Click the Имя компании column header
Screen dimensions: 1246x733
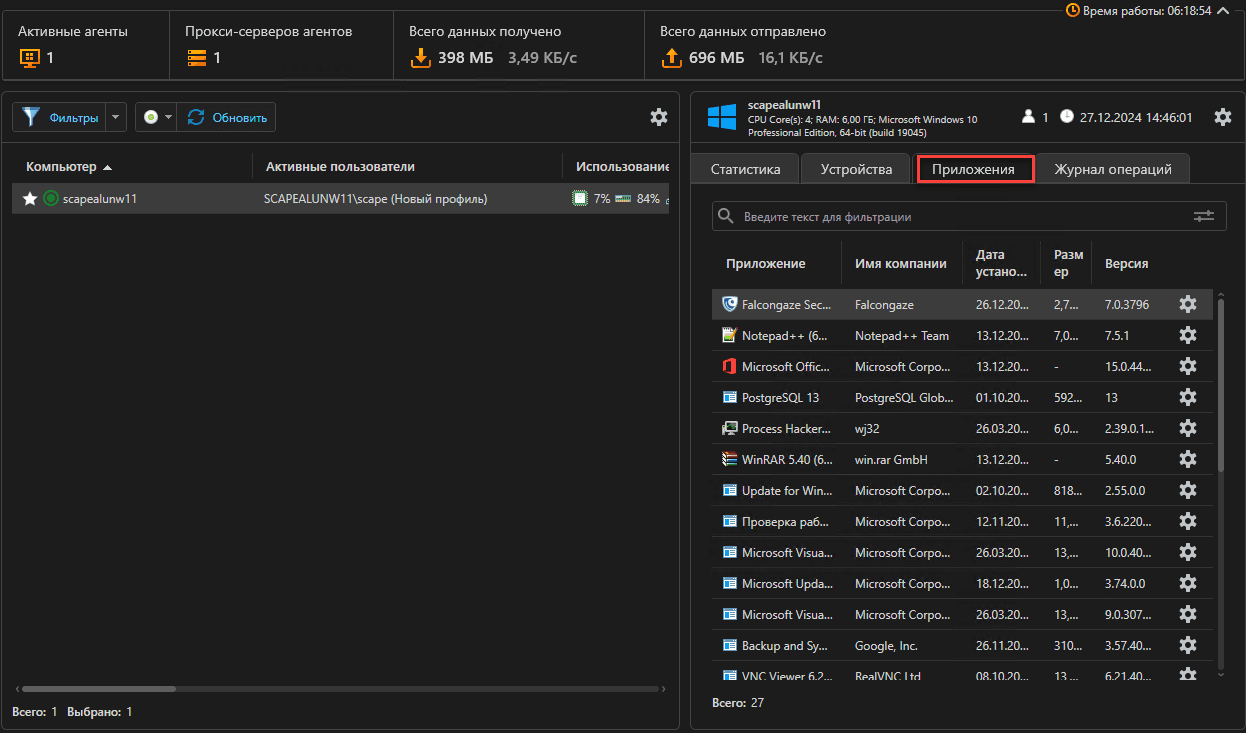[x=900, y=264]
